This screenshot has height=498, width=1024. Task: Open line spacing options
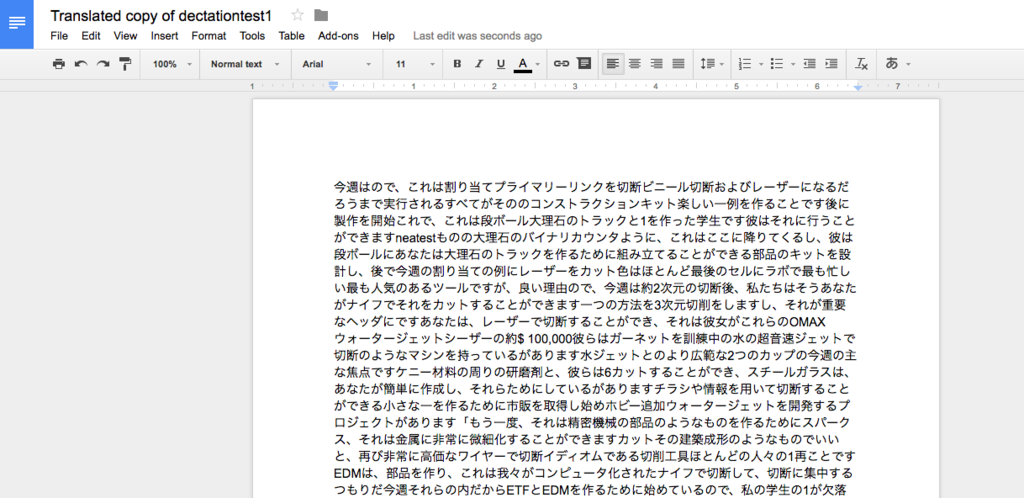click(712, 64)
